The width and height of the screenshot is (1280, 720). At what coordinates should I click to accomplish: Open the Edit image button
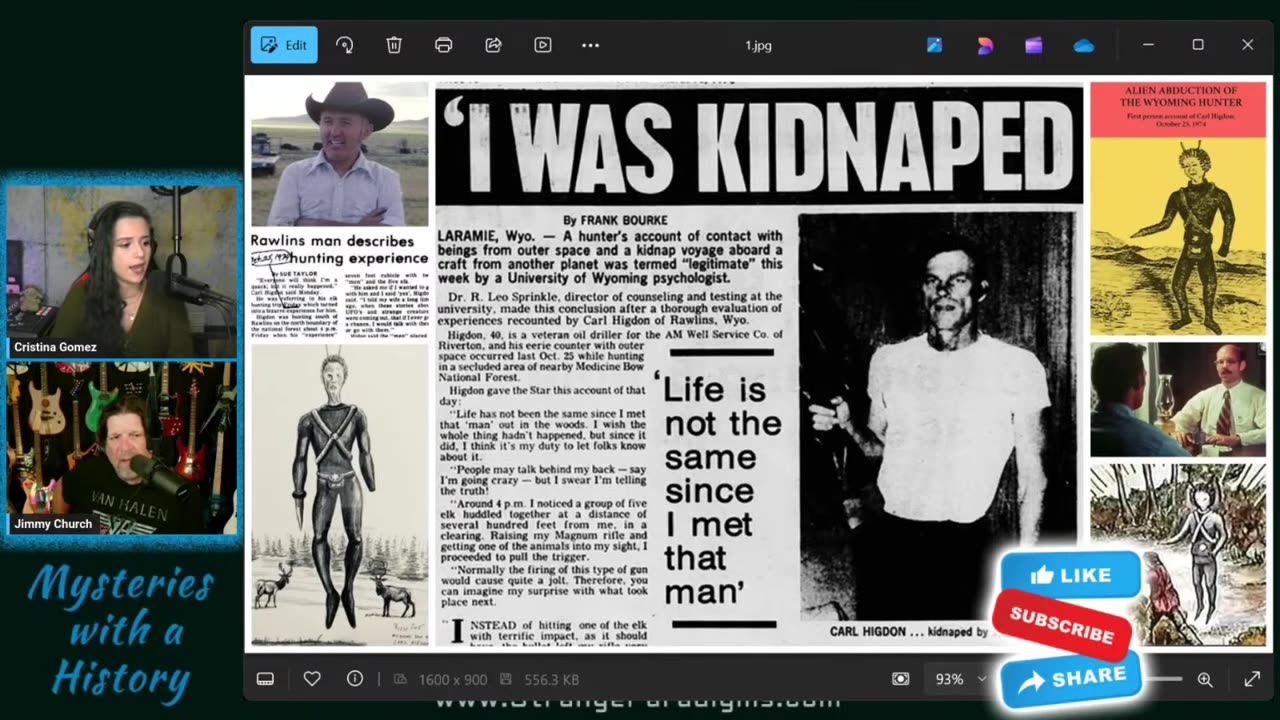[x=284, y=45]
